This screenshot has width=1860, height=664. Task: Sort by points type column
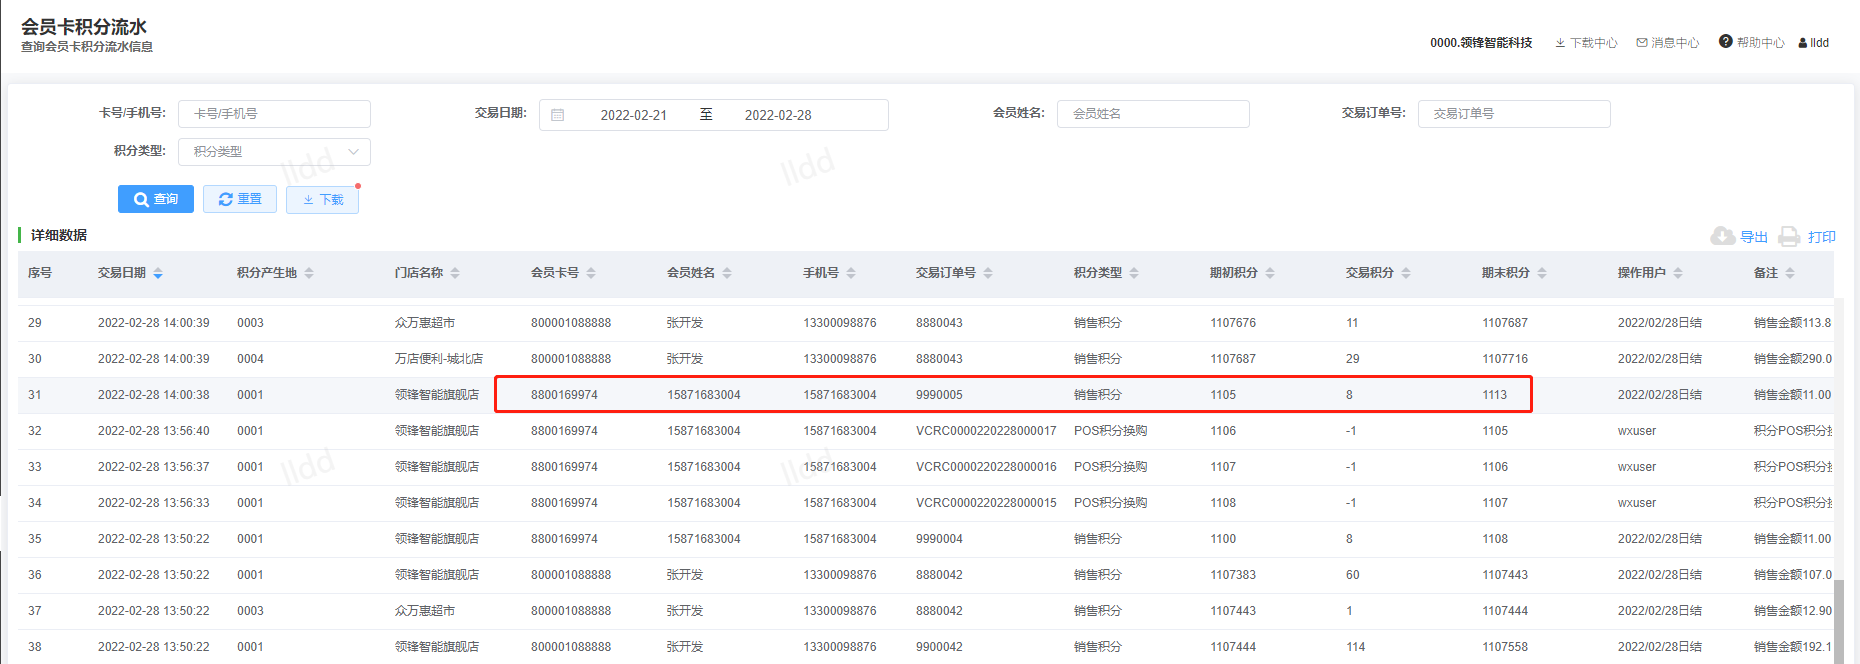(1134, 273)
